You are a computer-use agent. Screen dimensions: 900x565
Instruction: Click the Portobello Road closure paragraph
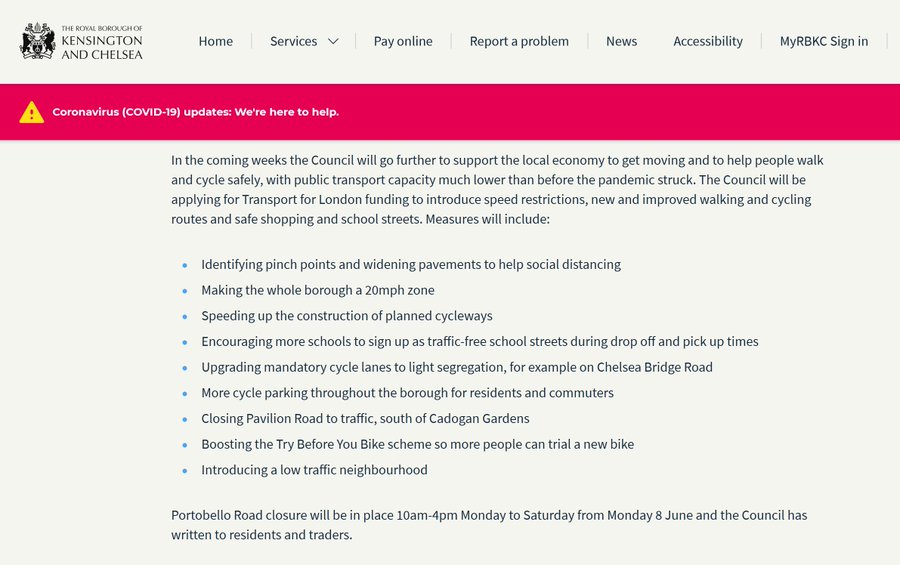(489, 525)
